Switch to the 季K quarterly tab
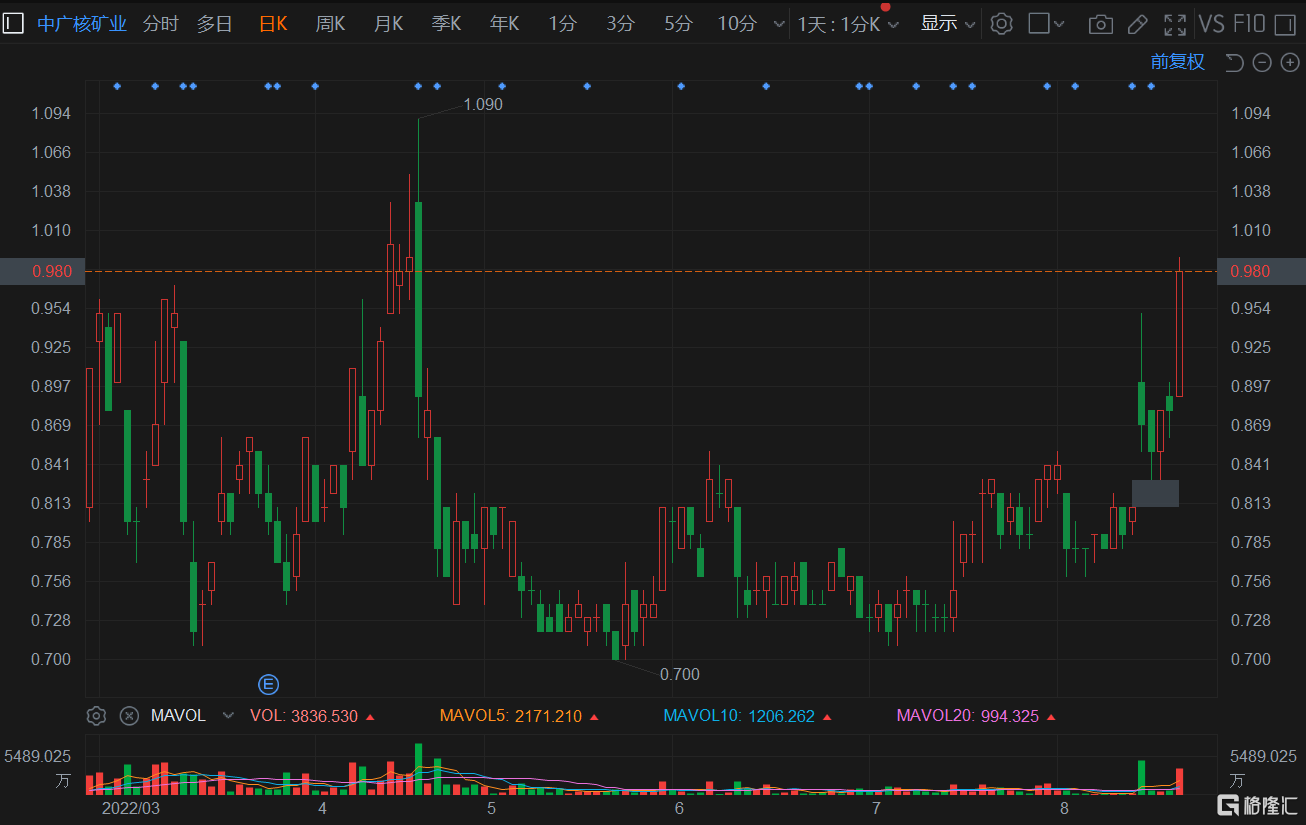The image size is (1306, 825). 446,24
